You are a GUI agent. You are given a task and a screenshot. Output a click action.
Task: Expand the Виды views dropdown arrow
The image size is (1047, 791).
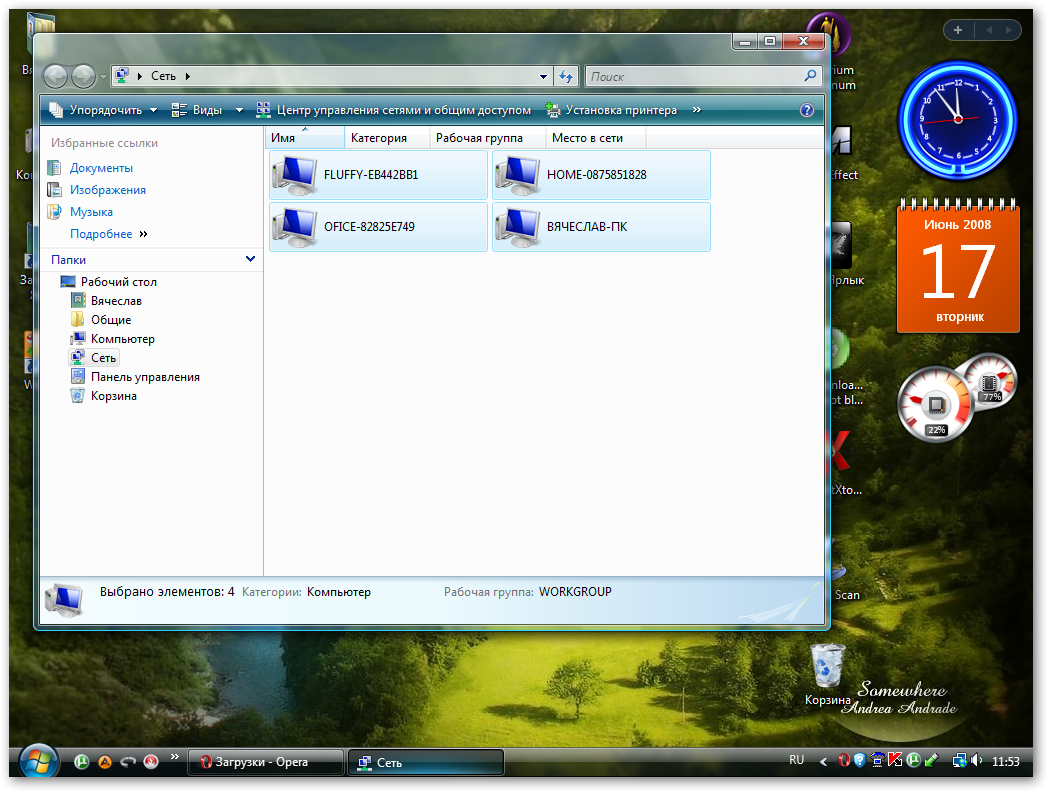tap(240, 110)
